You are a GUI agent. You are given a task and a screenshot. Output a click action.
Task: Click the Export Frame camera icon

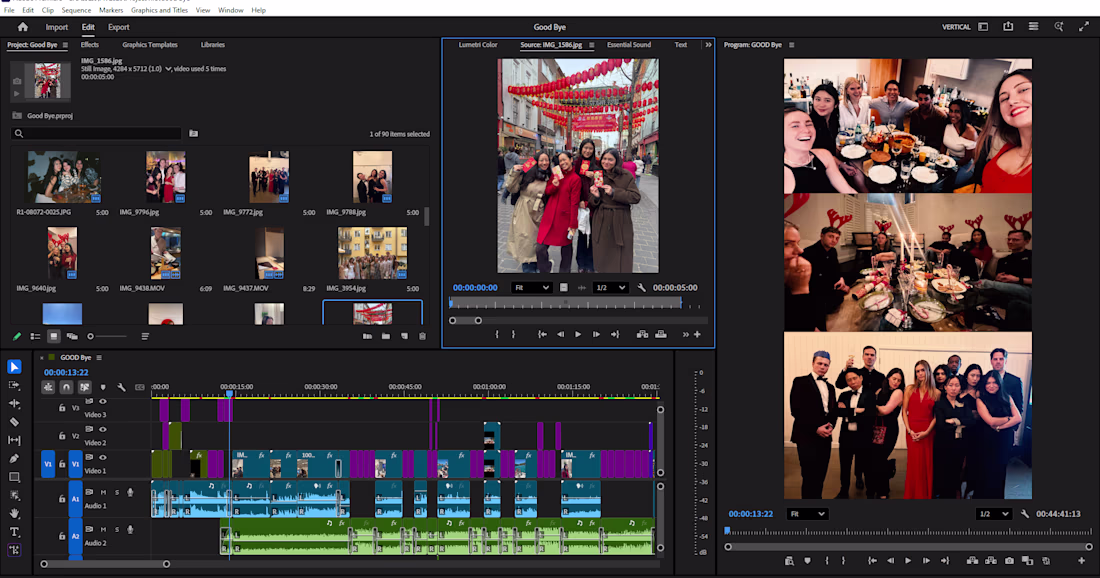tap(1009, 560)
